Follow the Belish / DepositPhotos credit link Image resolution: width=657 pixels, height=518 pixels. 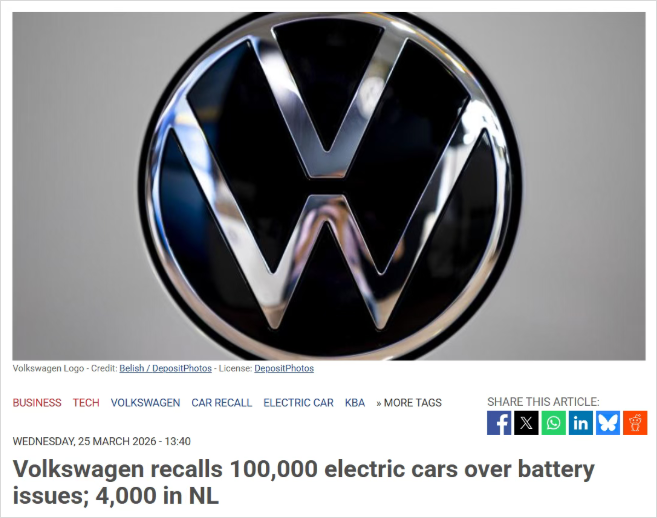[x=166, y=368]
